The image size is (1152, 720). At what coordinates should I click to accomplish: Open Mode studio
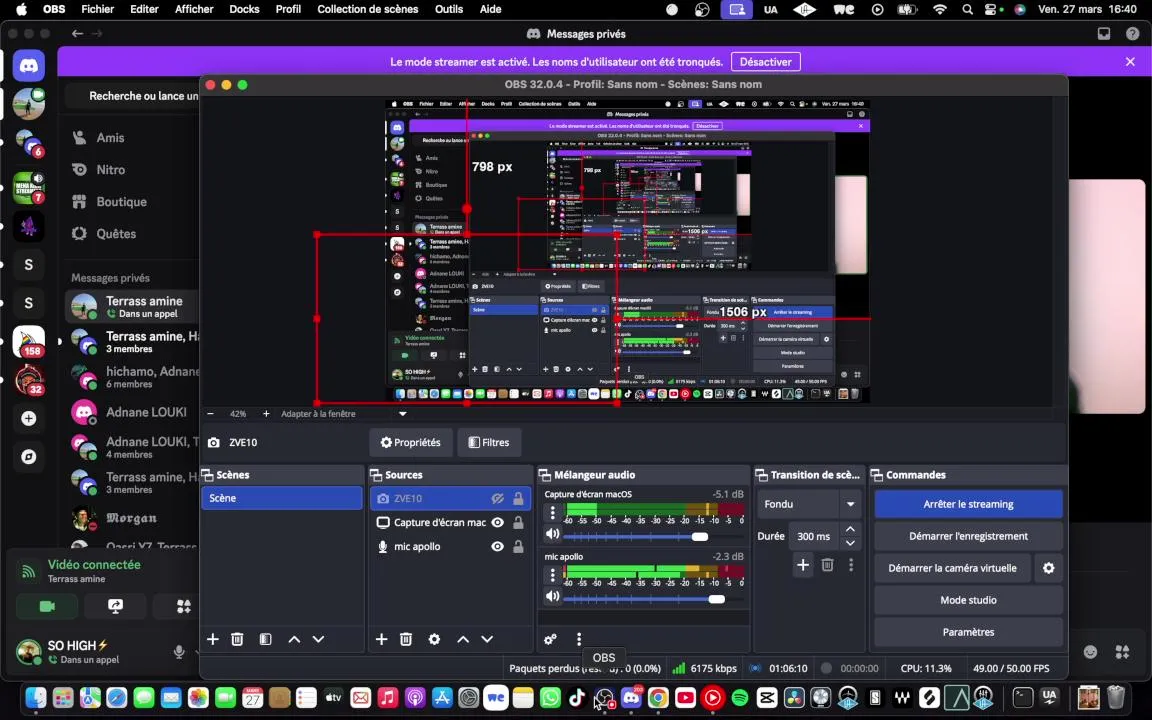tap(968, 600)
